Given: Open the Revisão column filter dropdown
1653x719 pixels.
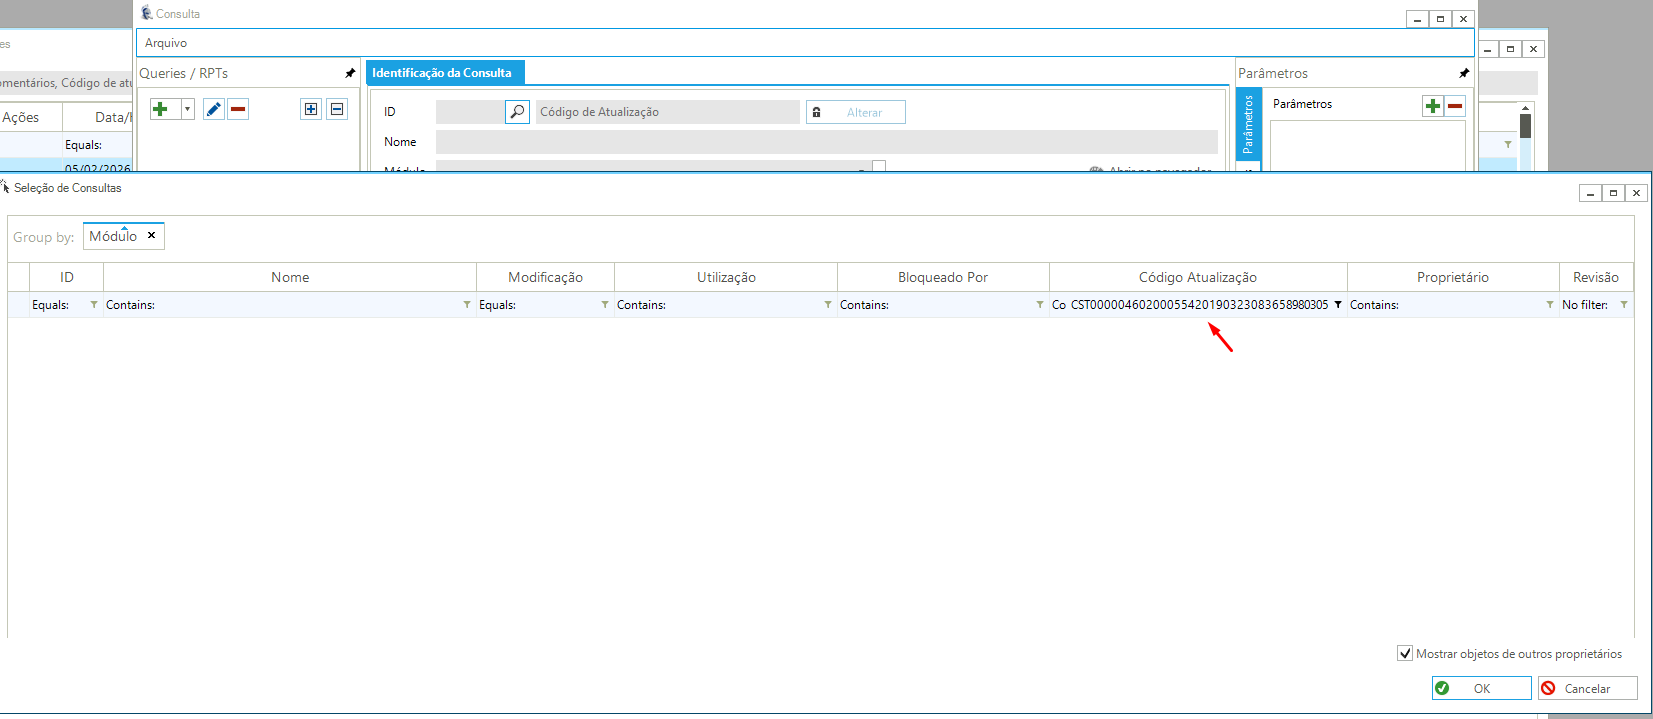Looking at the screenshot, I should [x=1624, y=305].
